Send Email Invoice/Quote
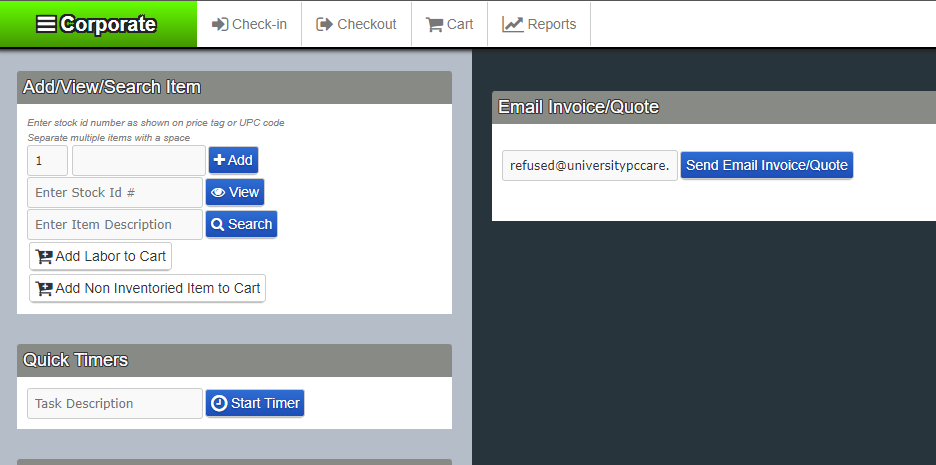The image size is (936, 465). [766, 165]
